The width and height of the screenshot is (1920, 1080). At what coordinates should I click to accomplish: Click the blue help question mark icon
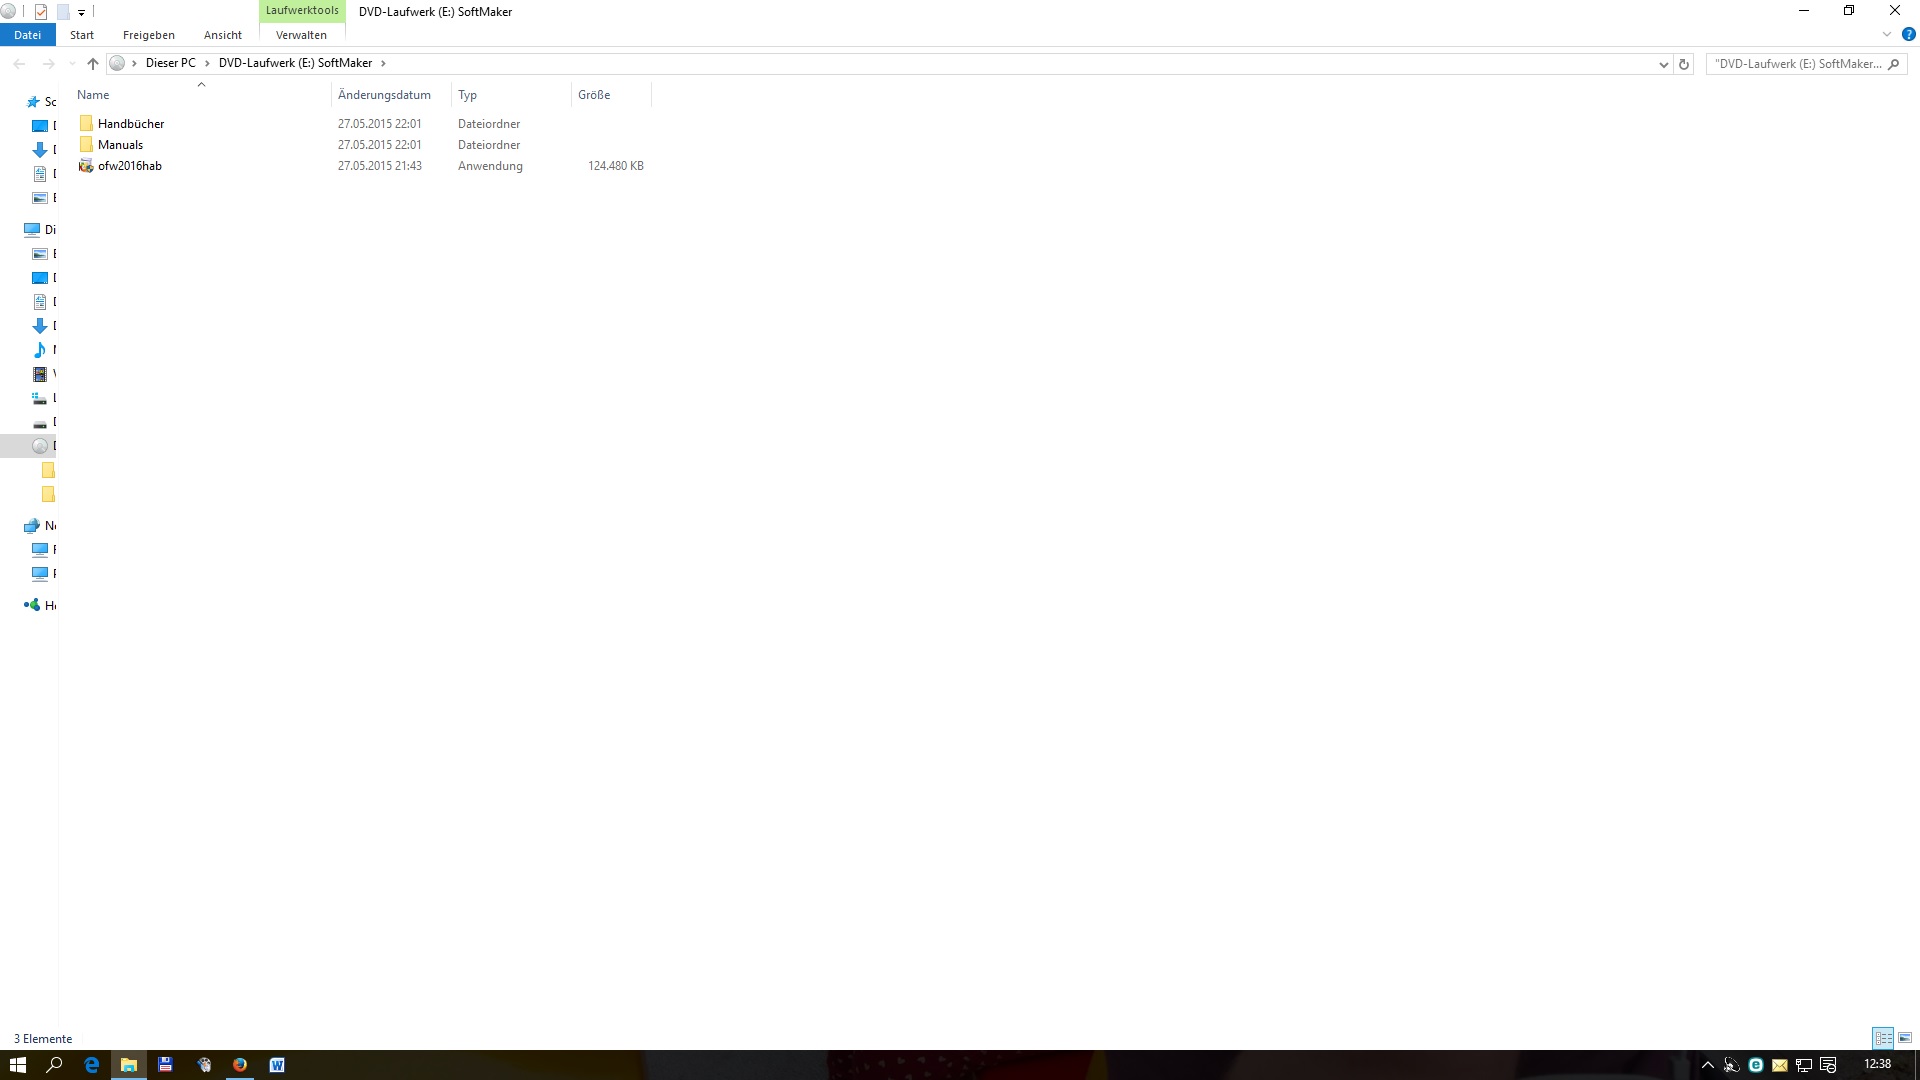point(1908,34)
